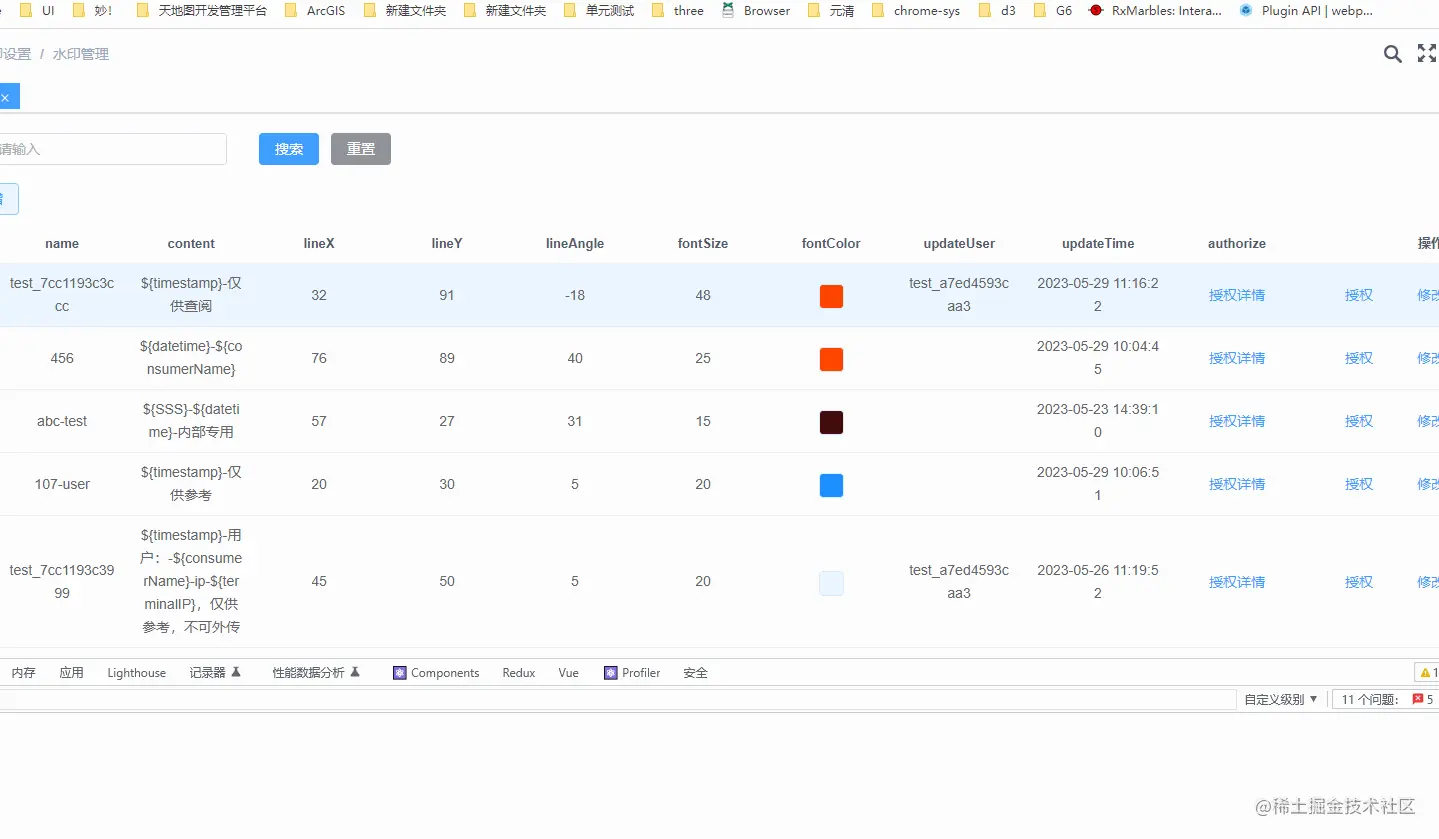Switch to the 记录器 DevTools tab
Screen dimensions: 1439x839
pyautogui.click(x=216, y=673)
